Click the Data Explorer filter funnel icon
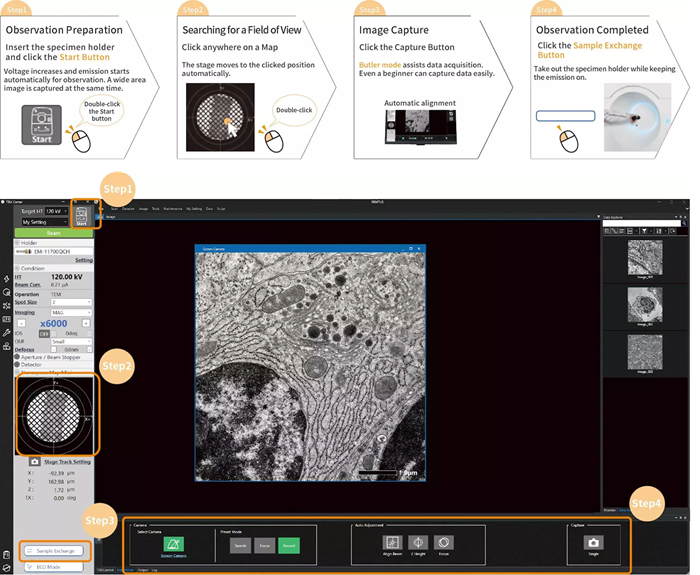This screenshot has width=700, height=575. pyautogui.click(x=644, y=231)
